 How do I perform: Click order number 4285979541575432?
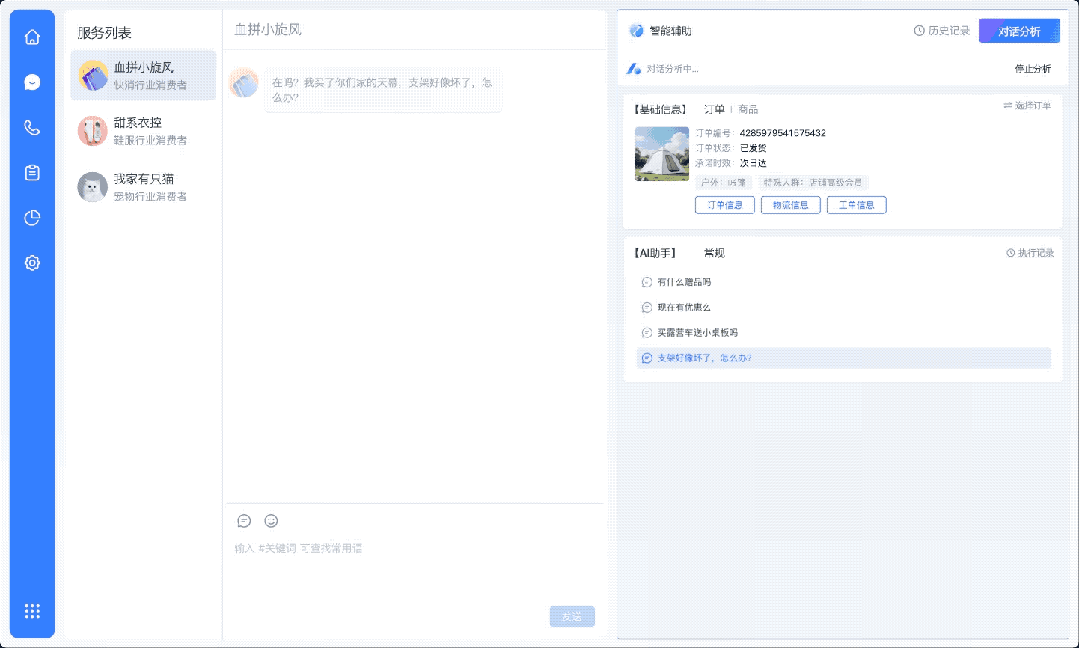(782, 133)
